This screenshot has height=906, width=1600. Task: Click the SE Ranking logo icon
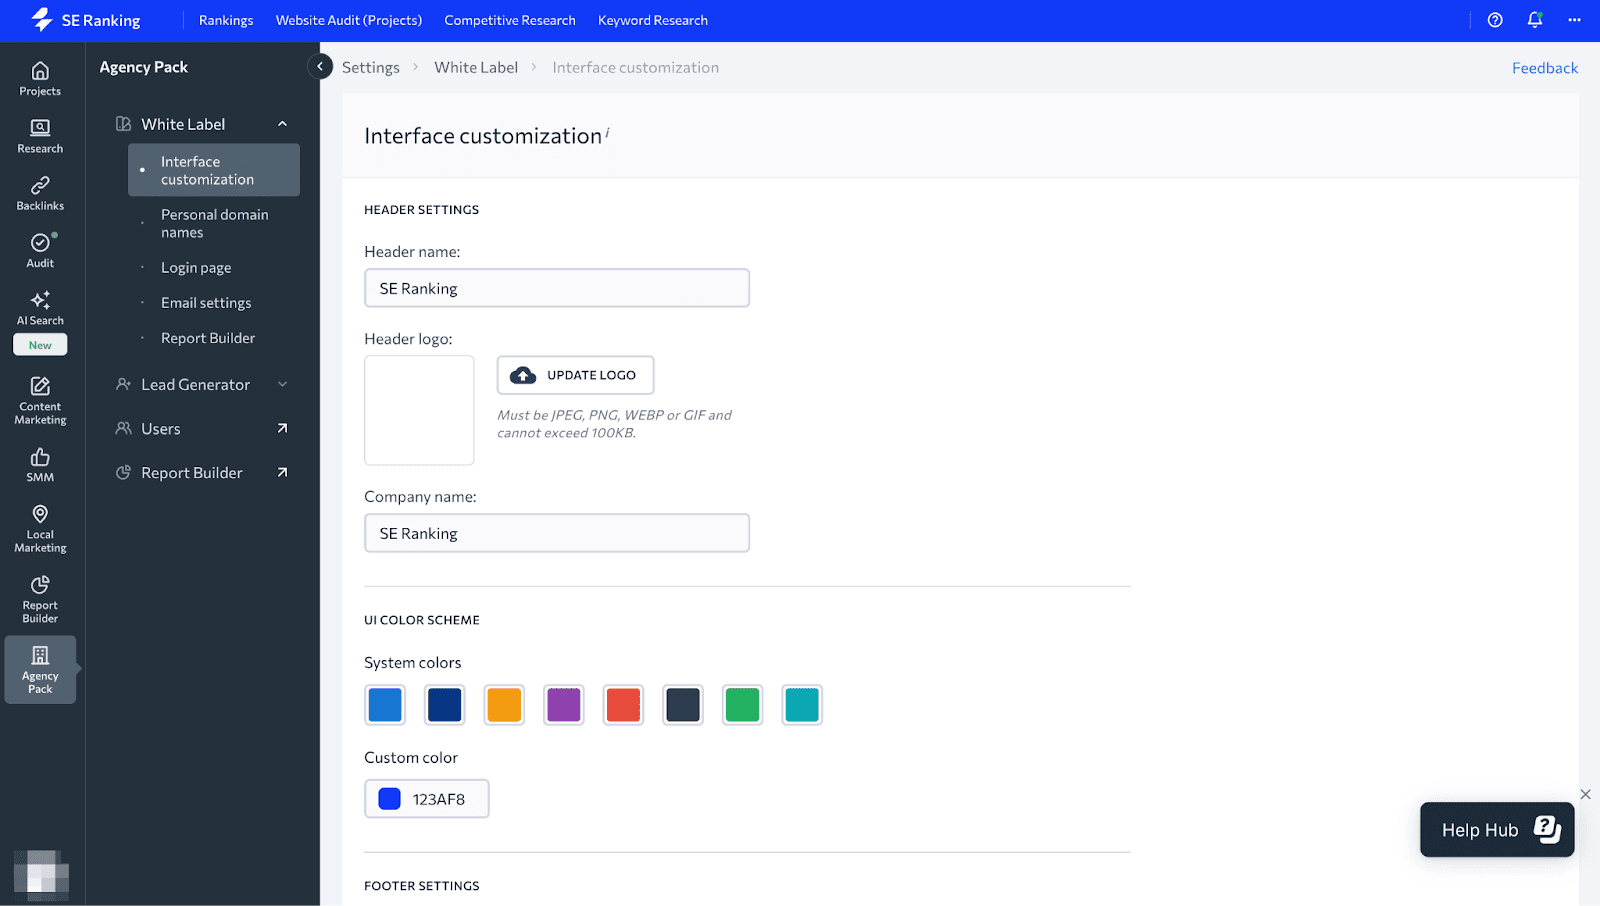(42, 20)
